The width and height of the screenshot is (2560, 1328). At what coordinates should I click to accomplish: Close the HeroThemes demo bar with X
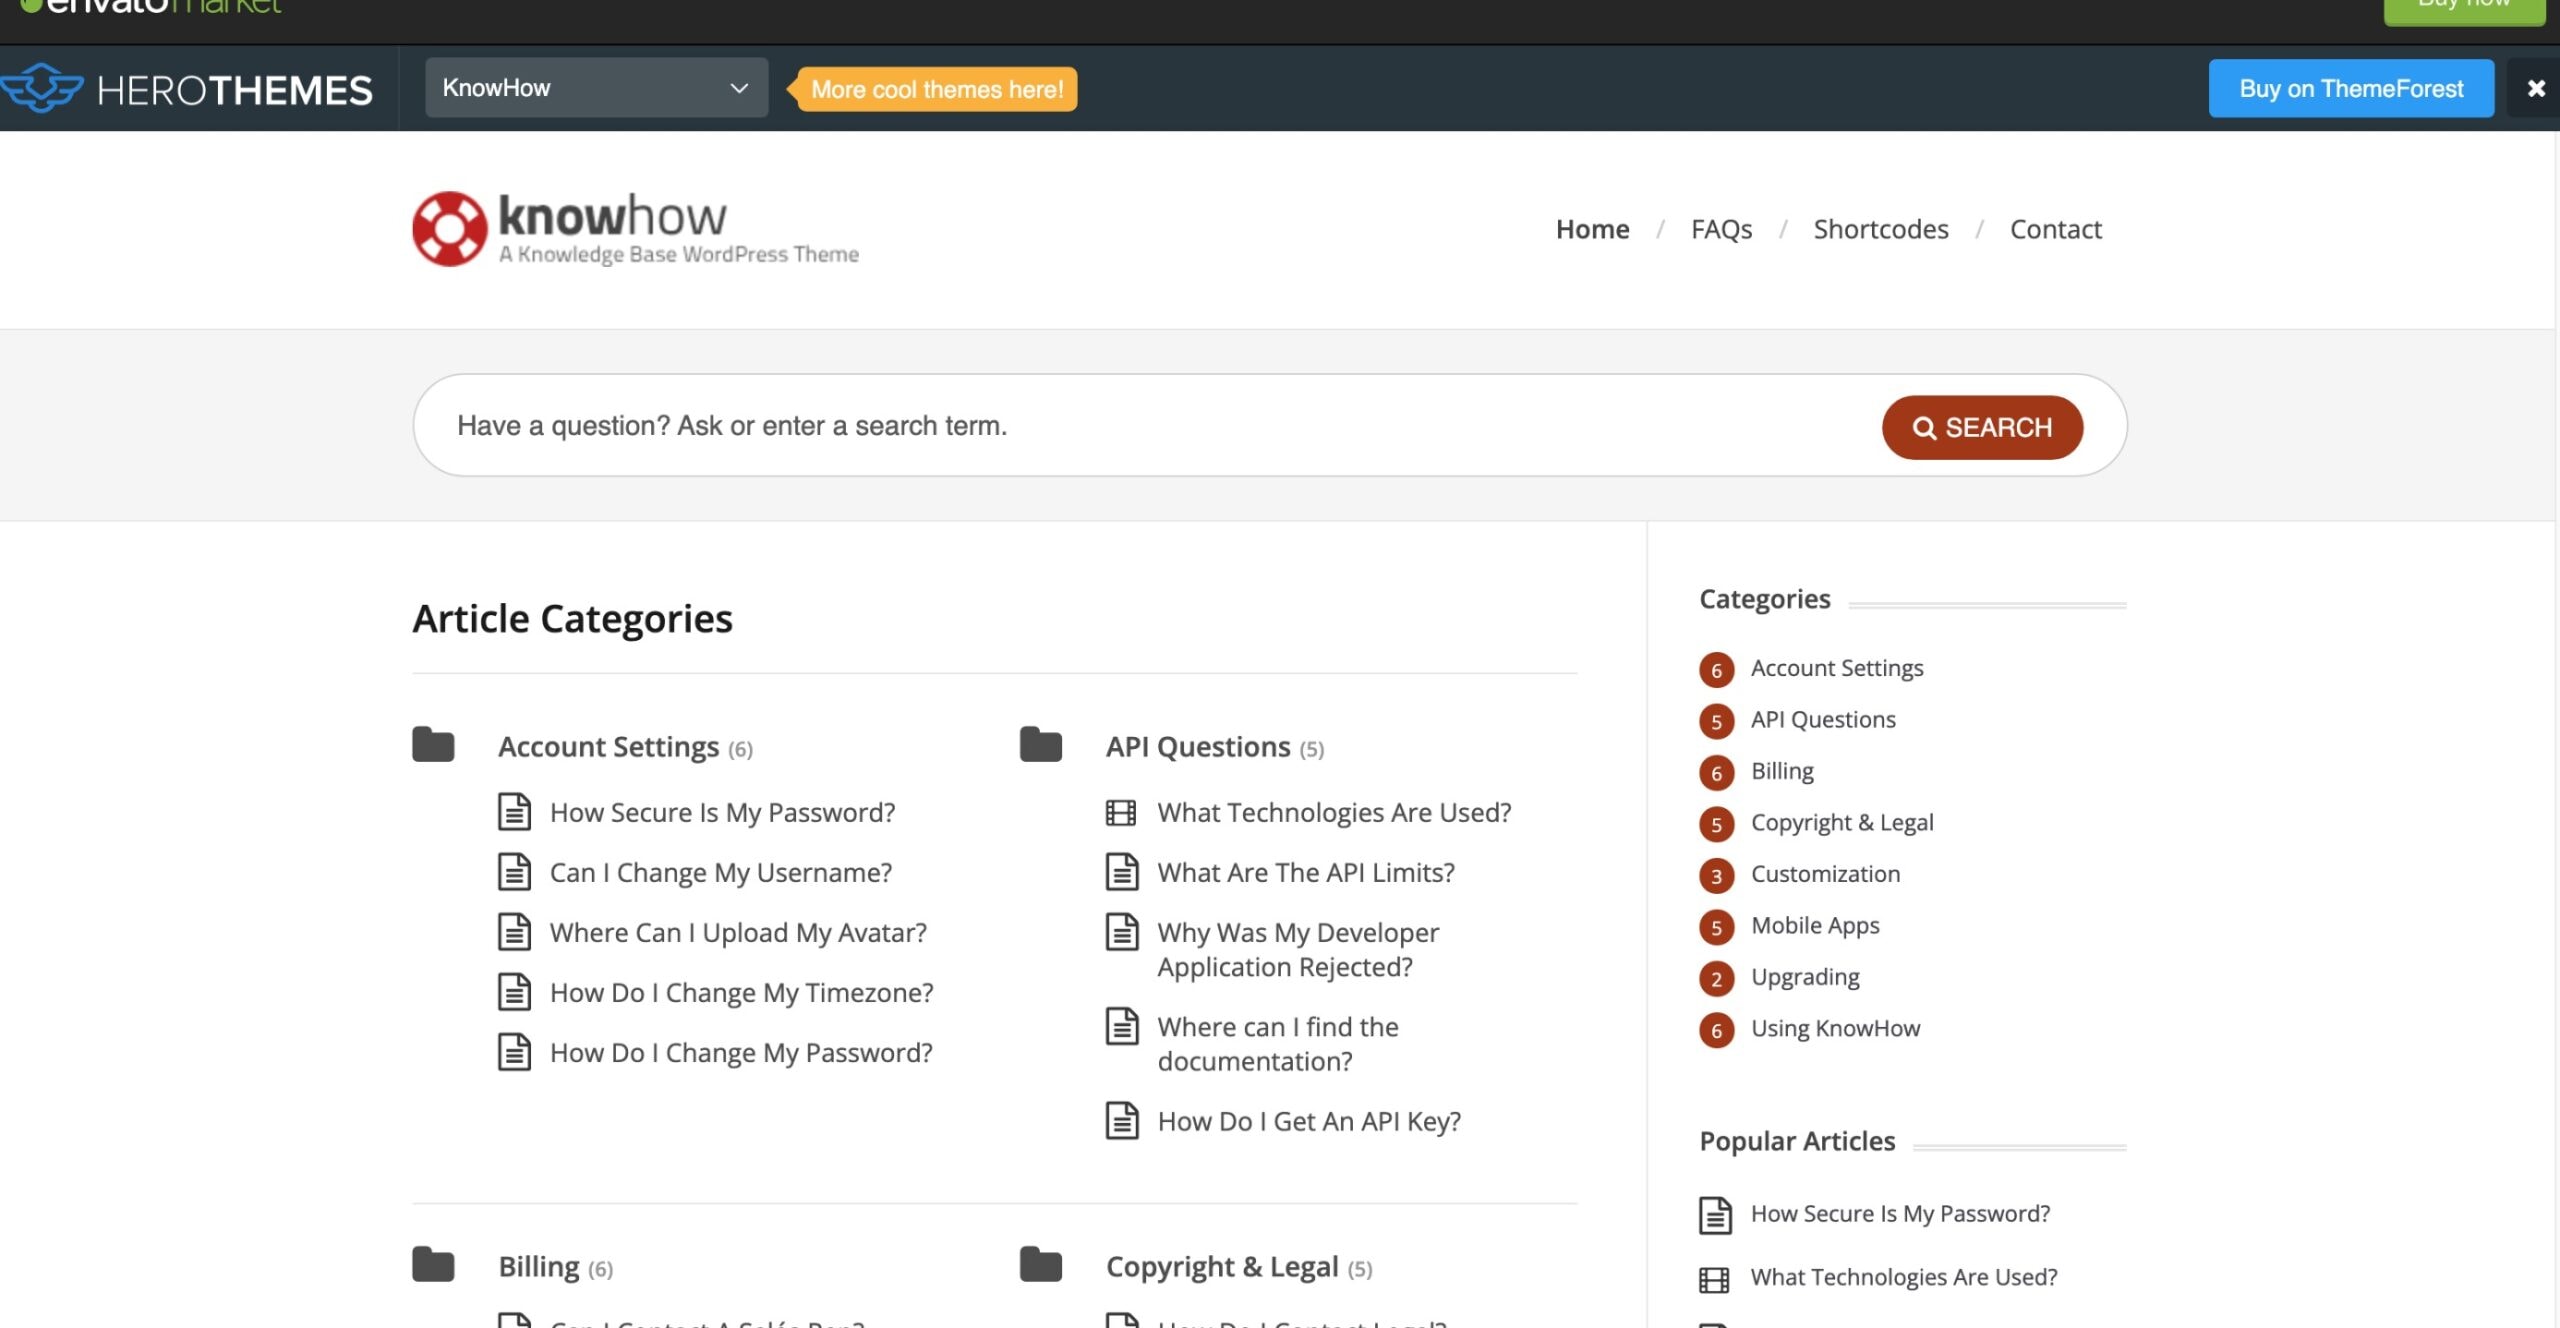click(2535, 89)
